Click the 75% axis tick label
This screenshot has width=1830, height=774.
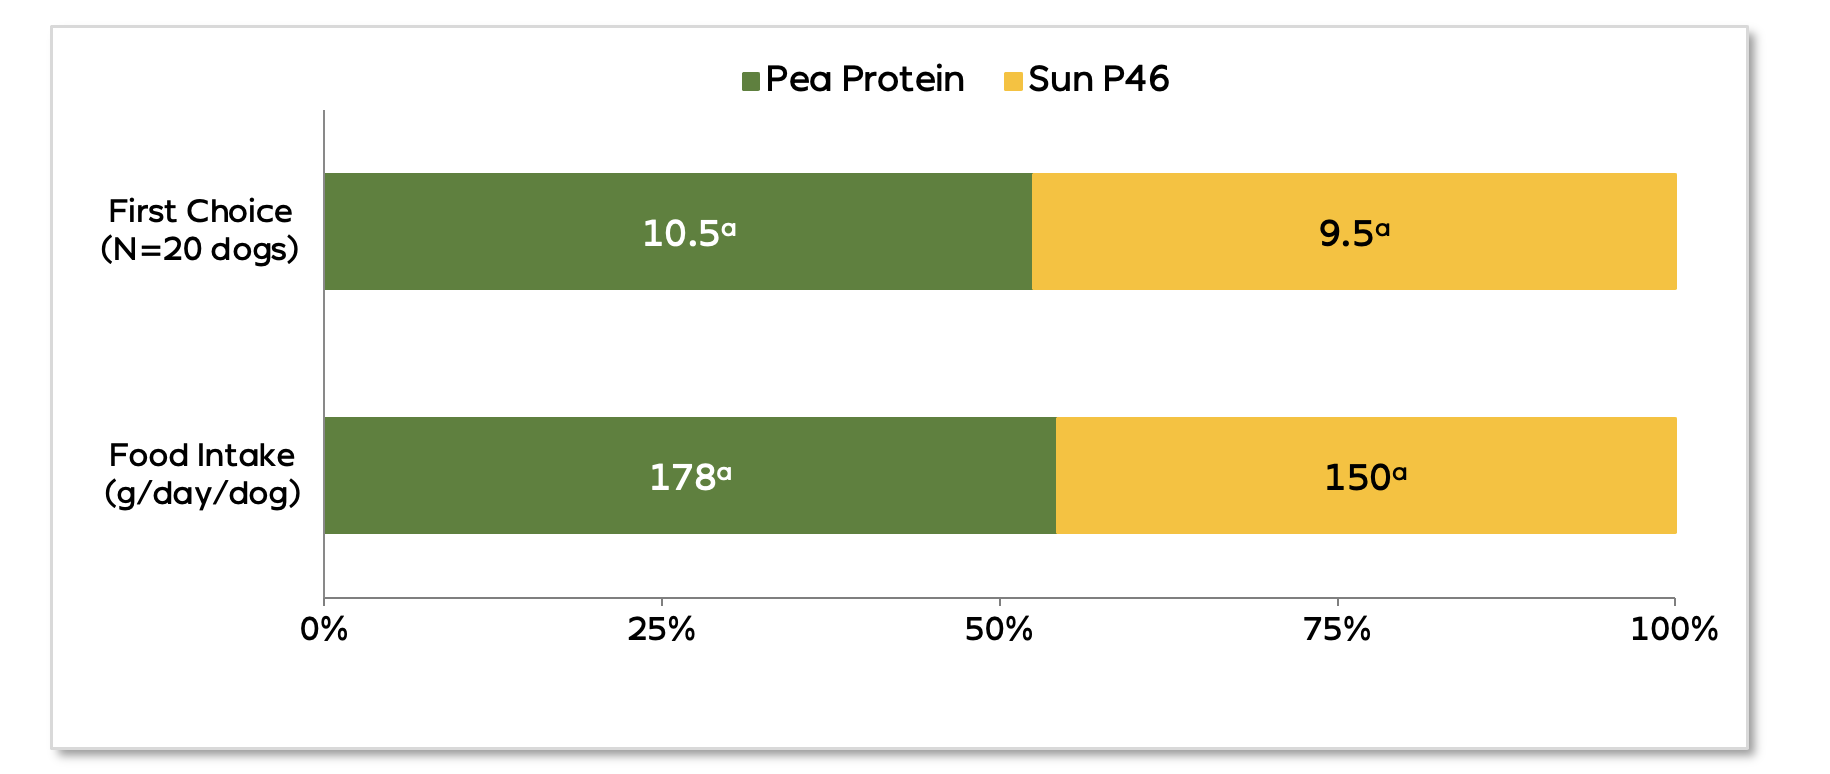click(1337, 629)
